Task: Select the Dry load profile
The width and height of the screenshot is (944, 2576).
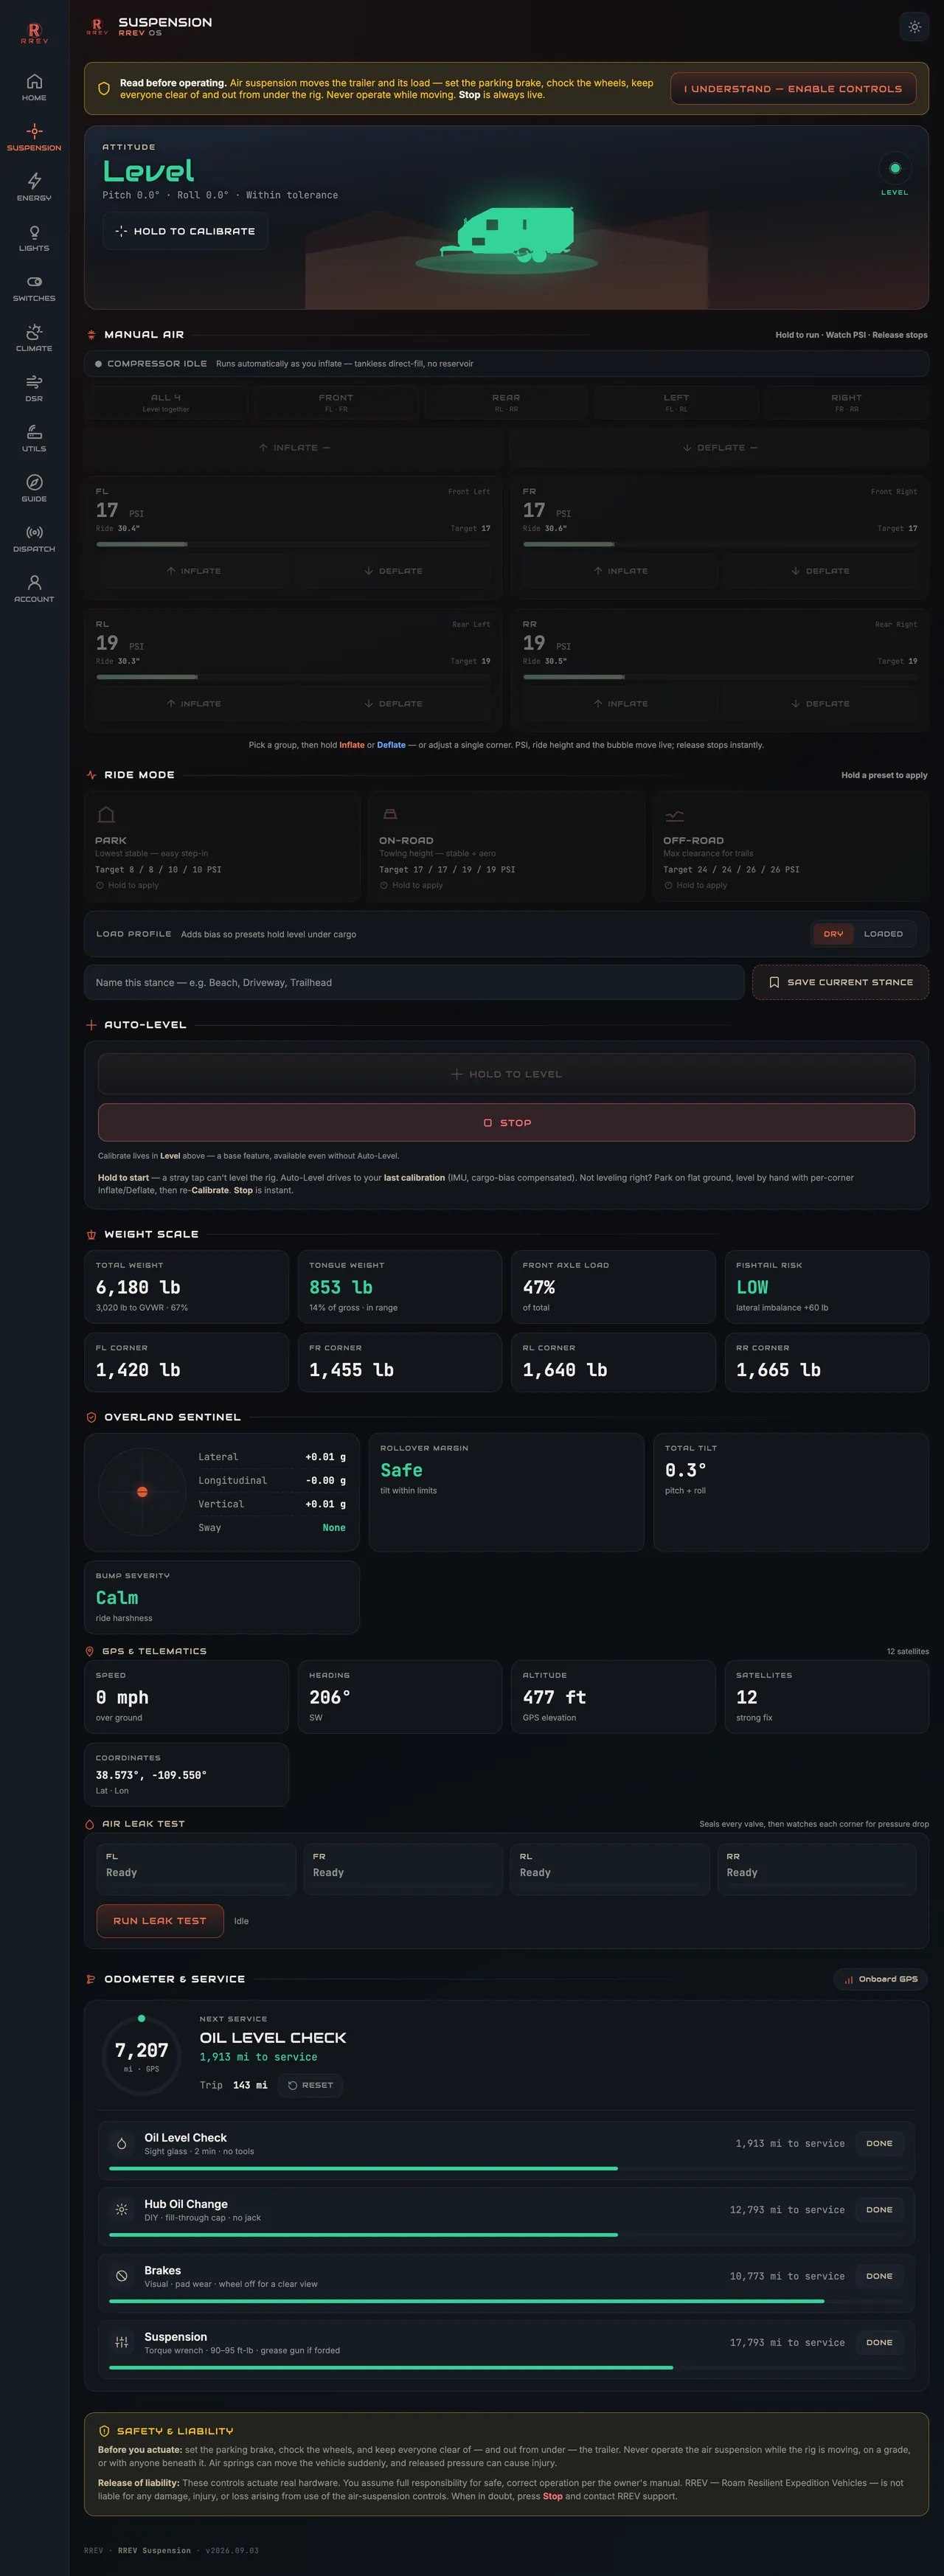Action: [x=833, y=934]
